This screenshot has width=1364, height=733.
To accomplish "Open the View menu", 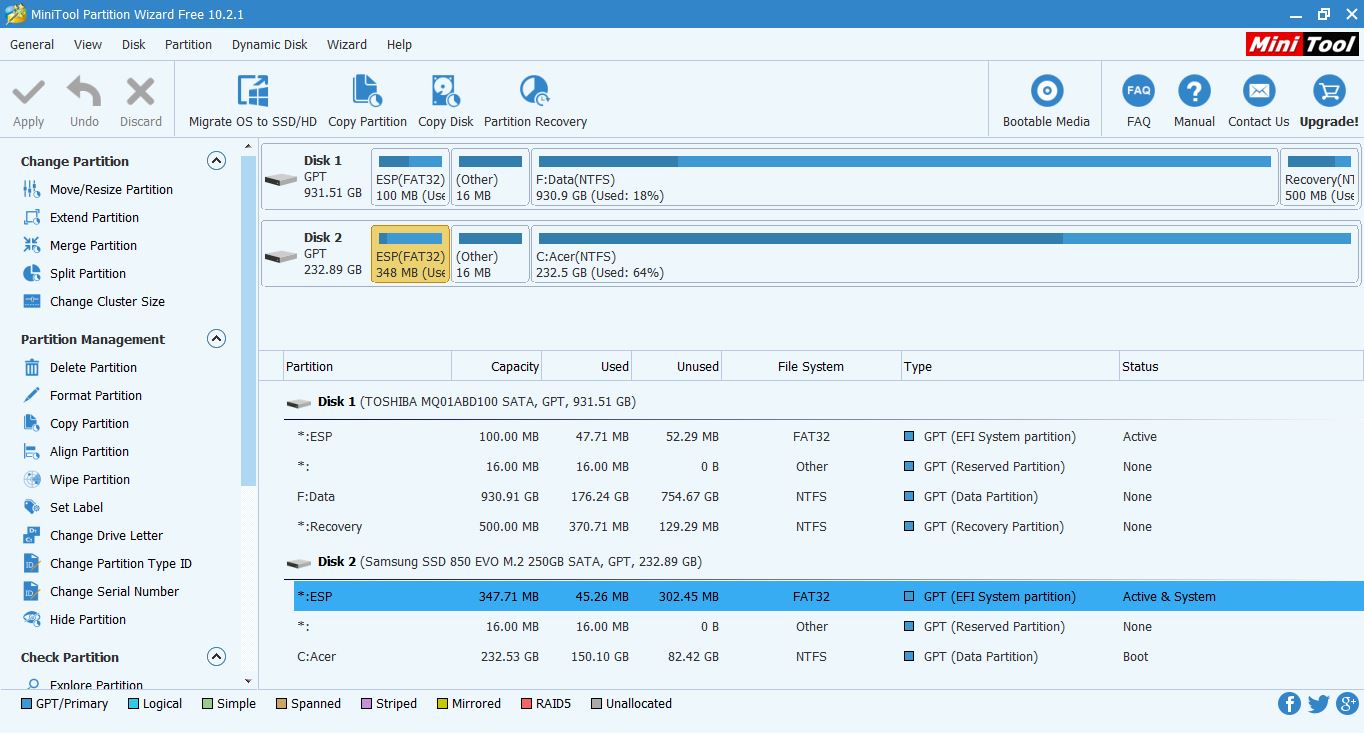I will pos(88,44).
